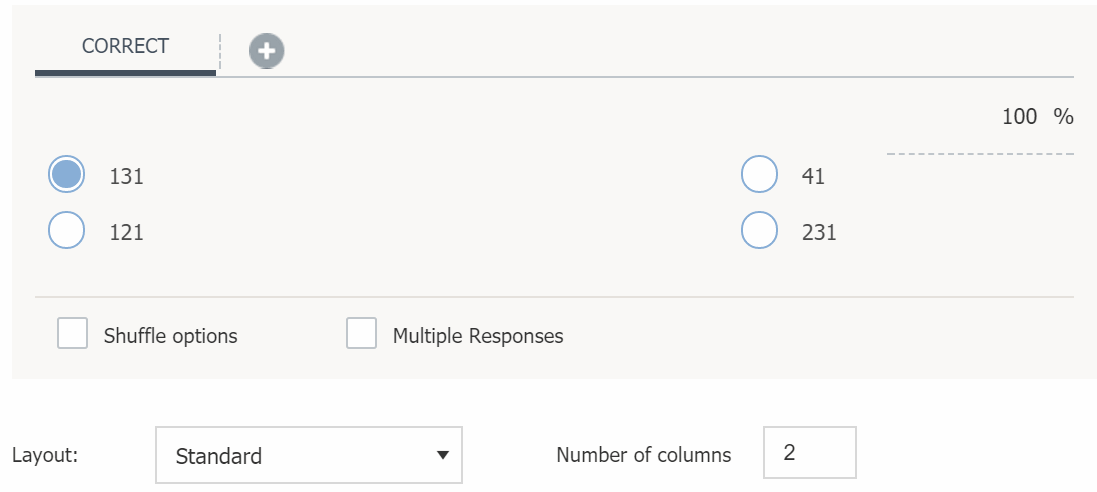The image size is (1097, 492).
Task: Tick the Multiple Responses checkbox
Action: pos(361,334)
